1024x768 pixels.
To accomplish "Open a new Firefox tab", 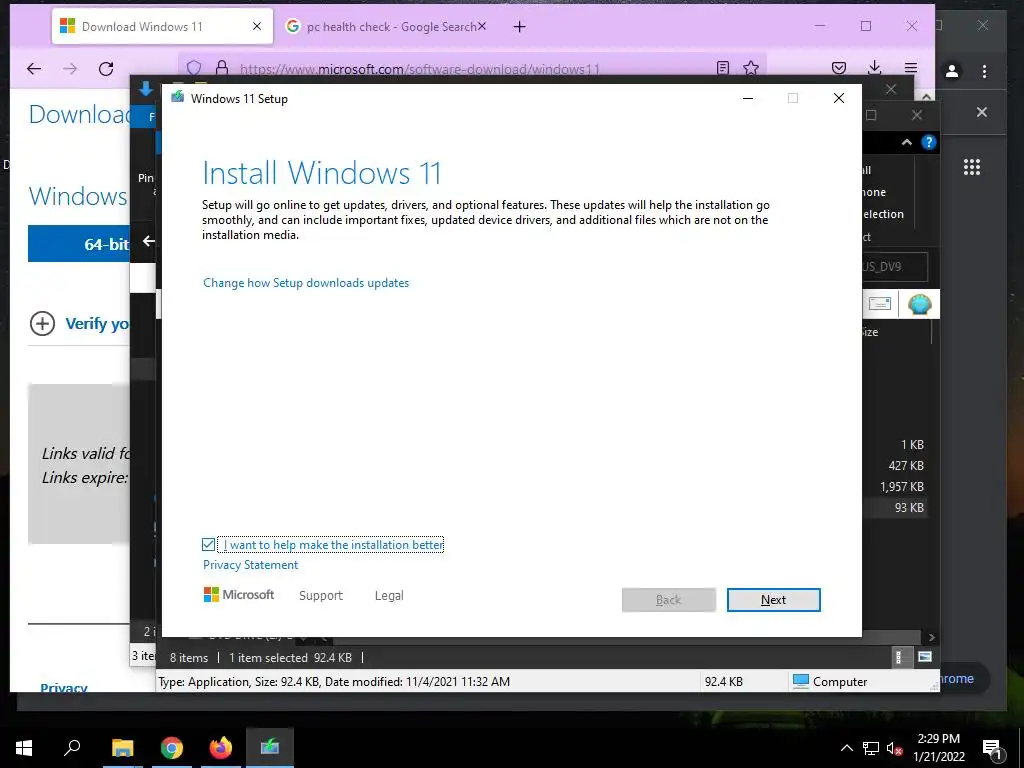I will point(519,27).
